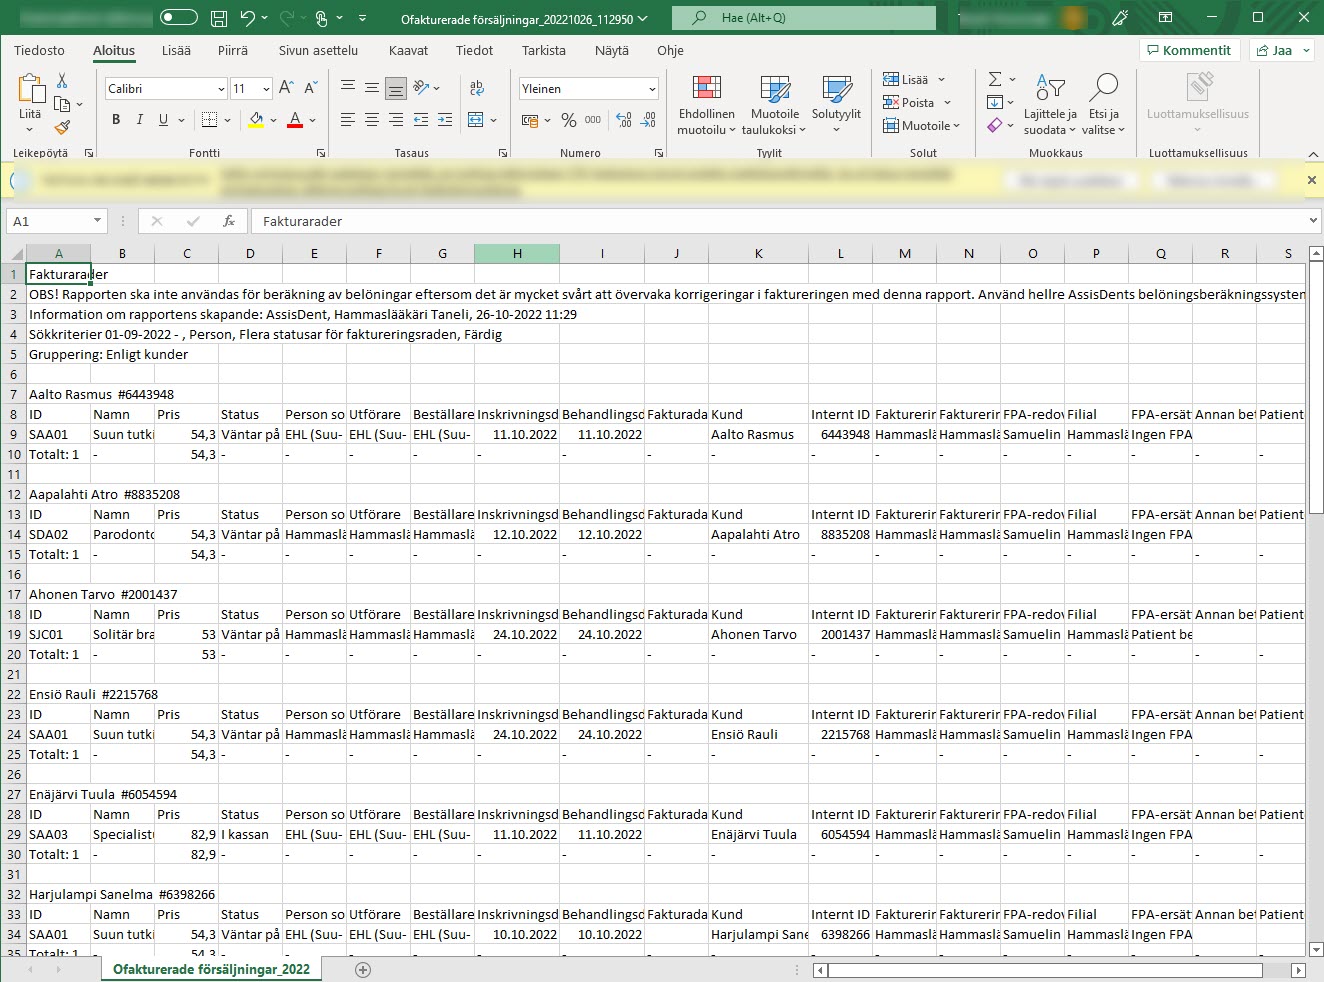Select sheet tab Ofakturerade försäljningar_2022
Screen dimensions: 1324x982
(x=211, y=969)
